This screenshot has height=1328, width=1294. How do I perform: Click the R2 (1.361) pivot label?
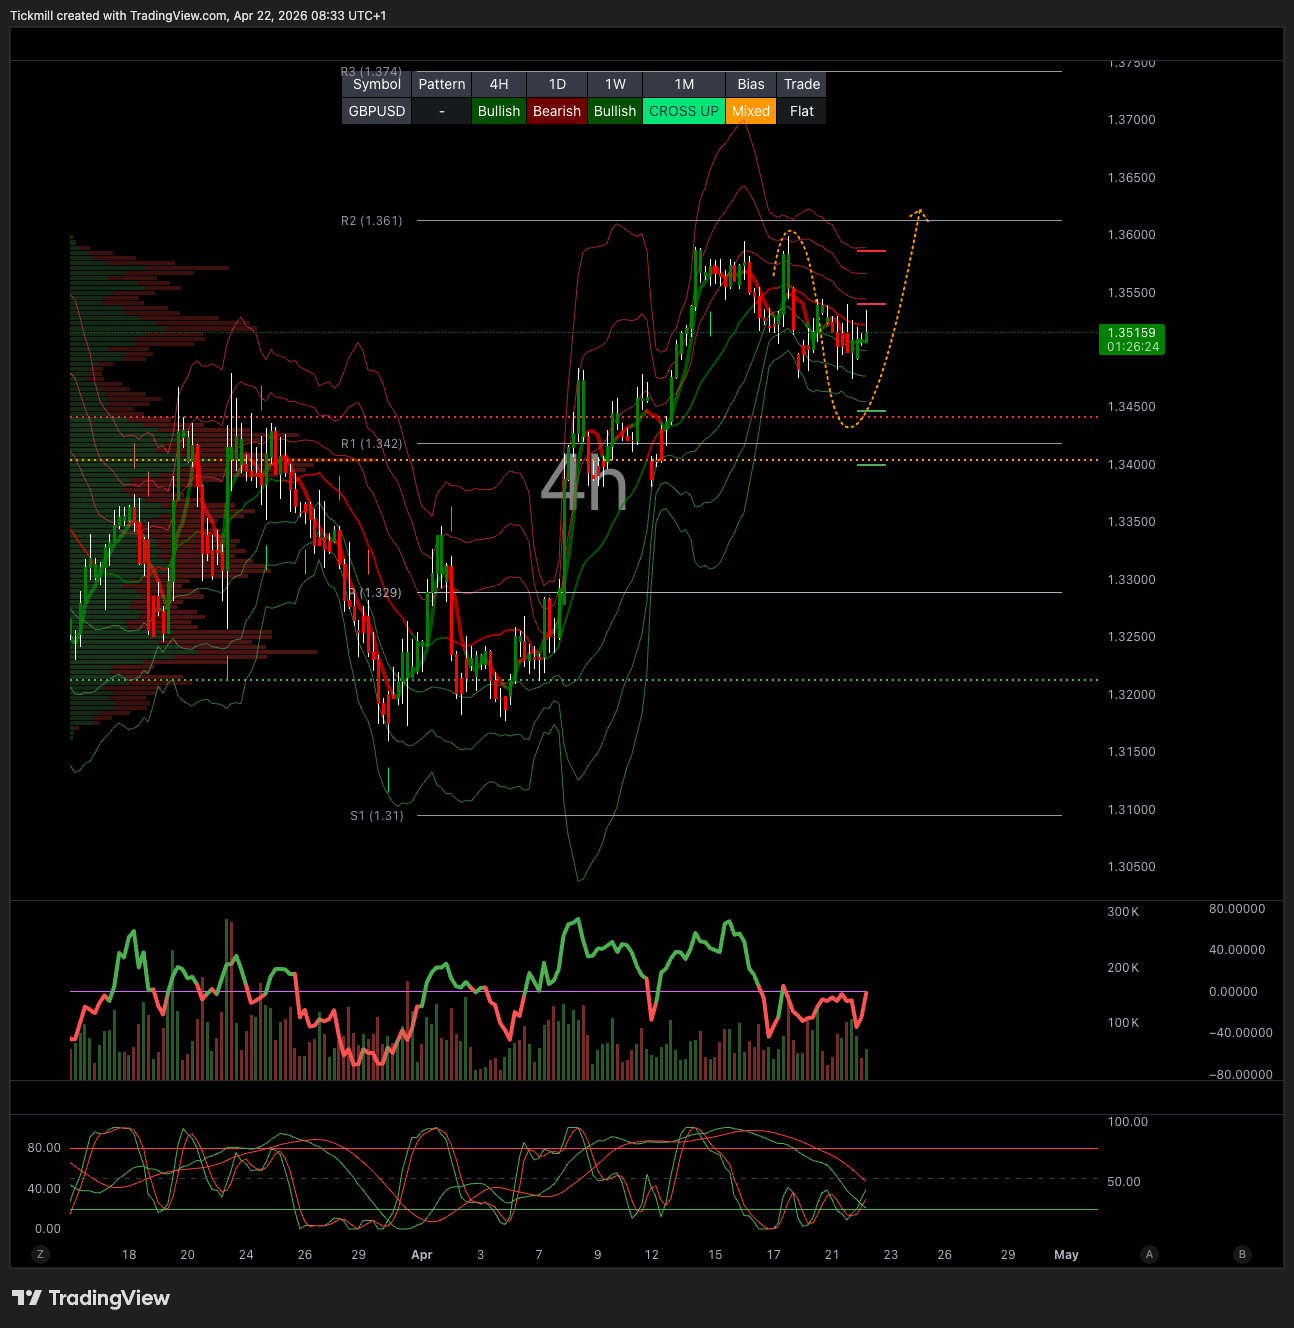coord(372,221)
